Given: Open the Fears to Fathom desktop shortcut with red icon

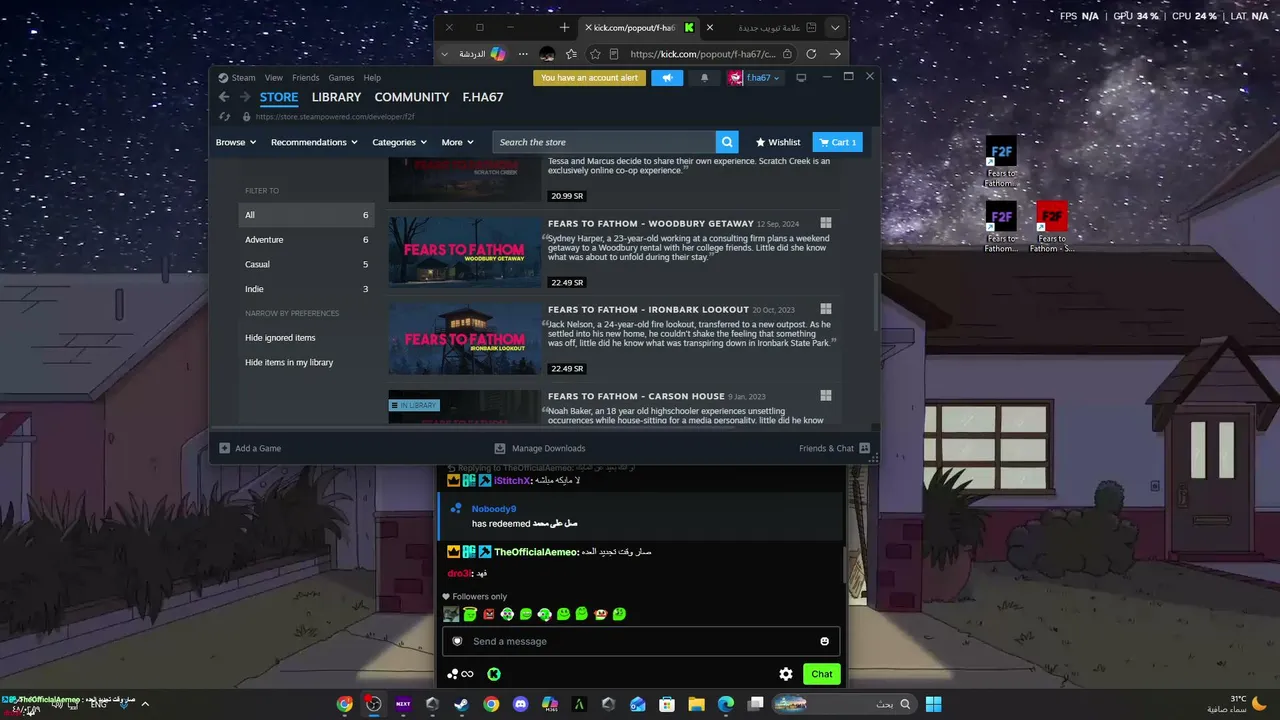Looking at the screenshot, I should pos(1051,227).
